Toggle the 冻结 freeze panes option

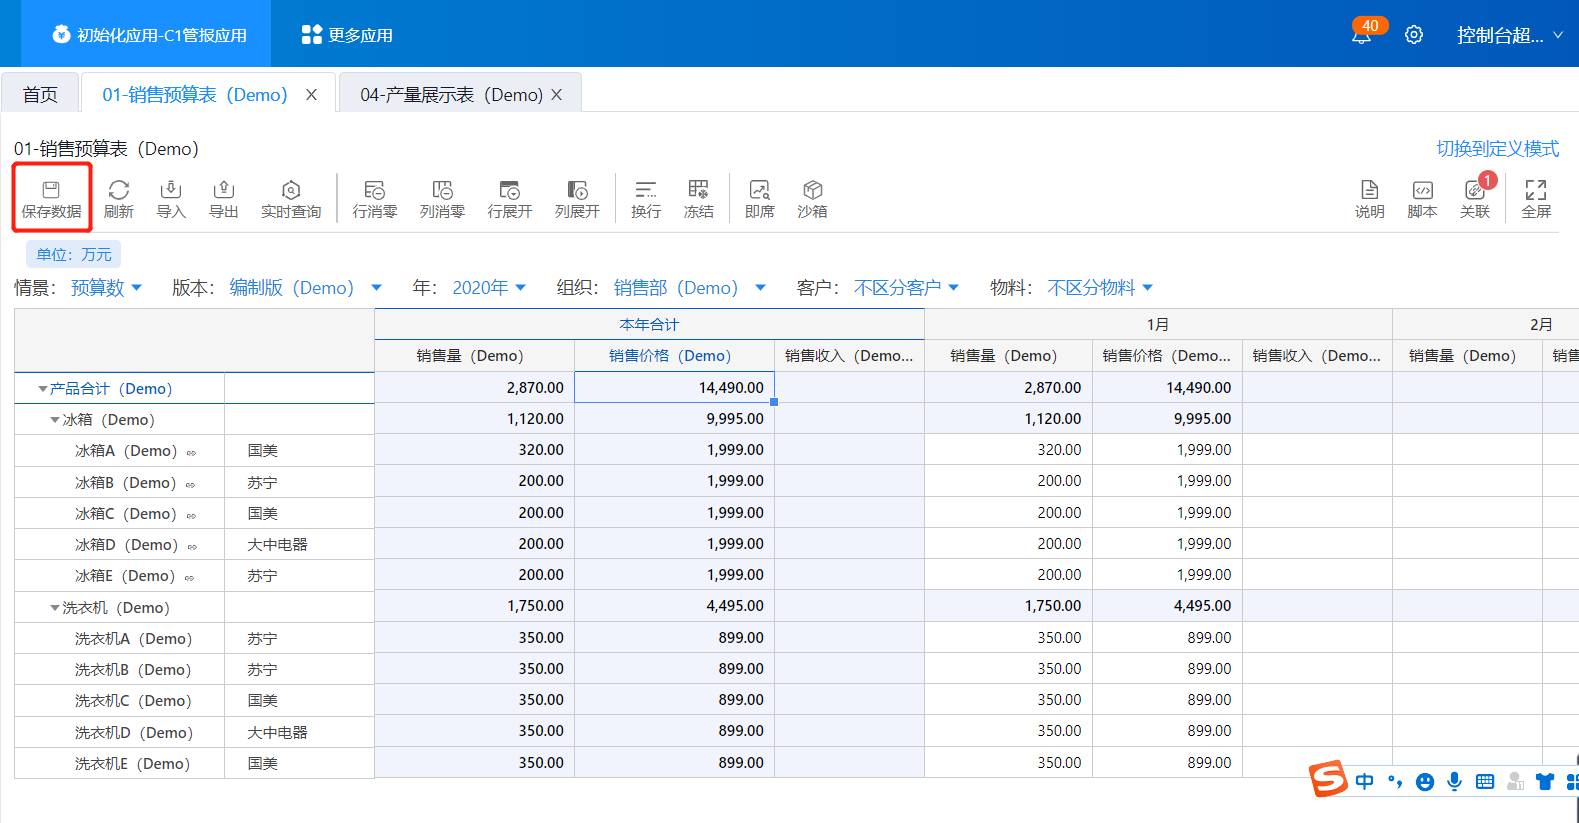coord(698,198)
